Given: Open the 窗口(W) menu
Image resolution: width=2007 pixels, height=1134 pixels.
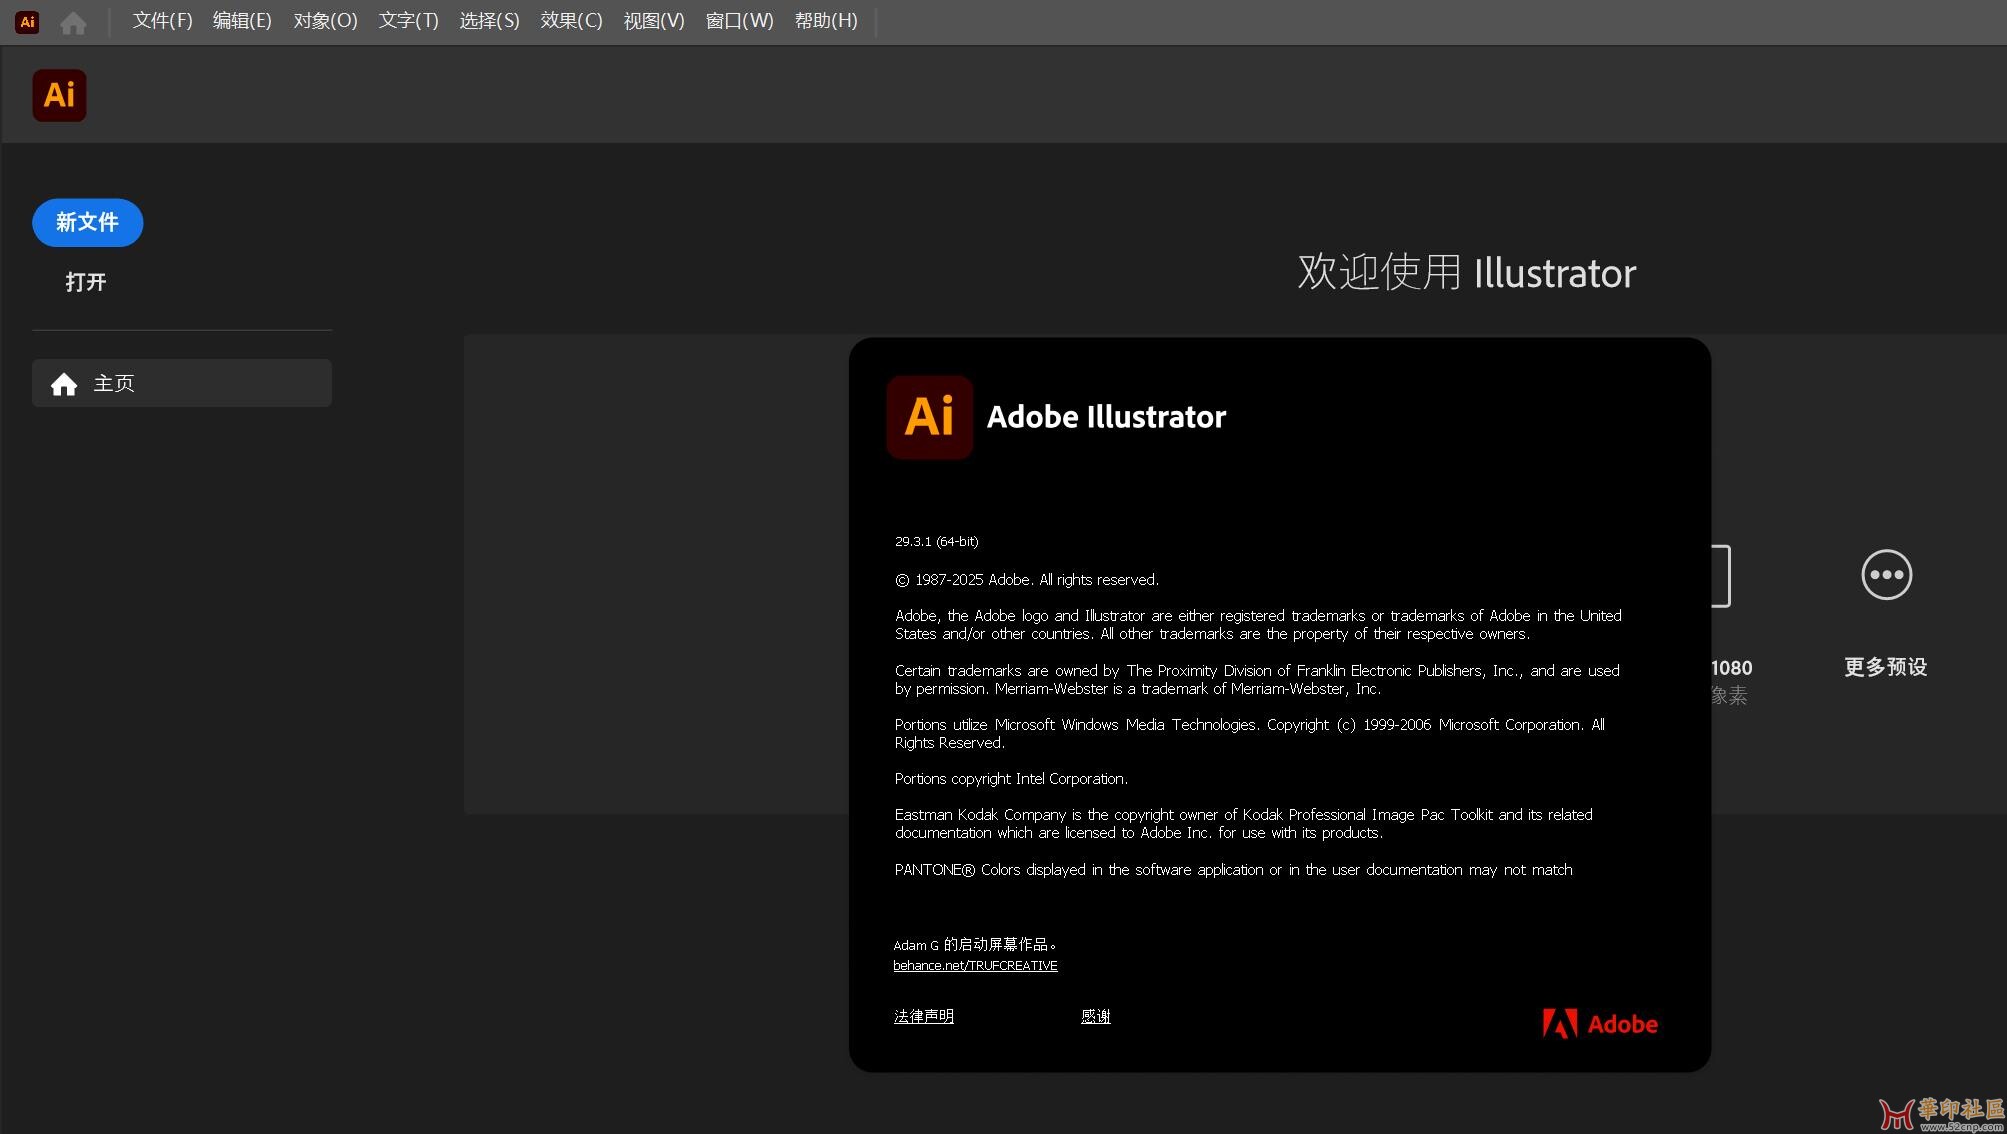Looking at the screenshot, I should click(x=739, y=21).
